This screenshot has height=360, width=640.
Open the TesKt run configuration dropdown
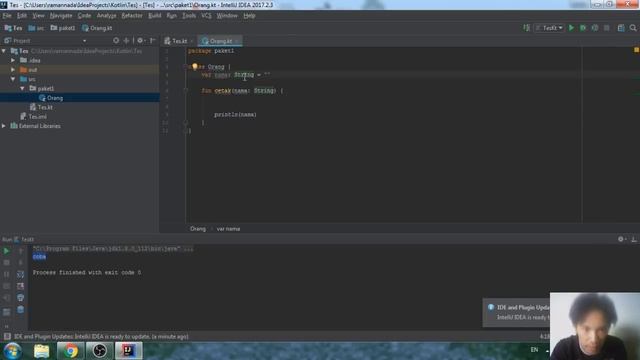tap(549, 28)
